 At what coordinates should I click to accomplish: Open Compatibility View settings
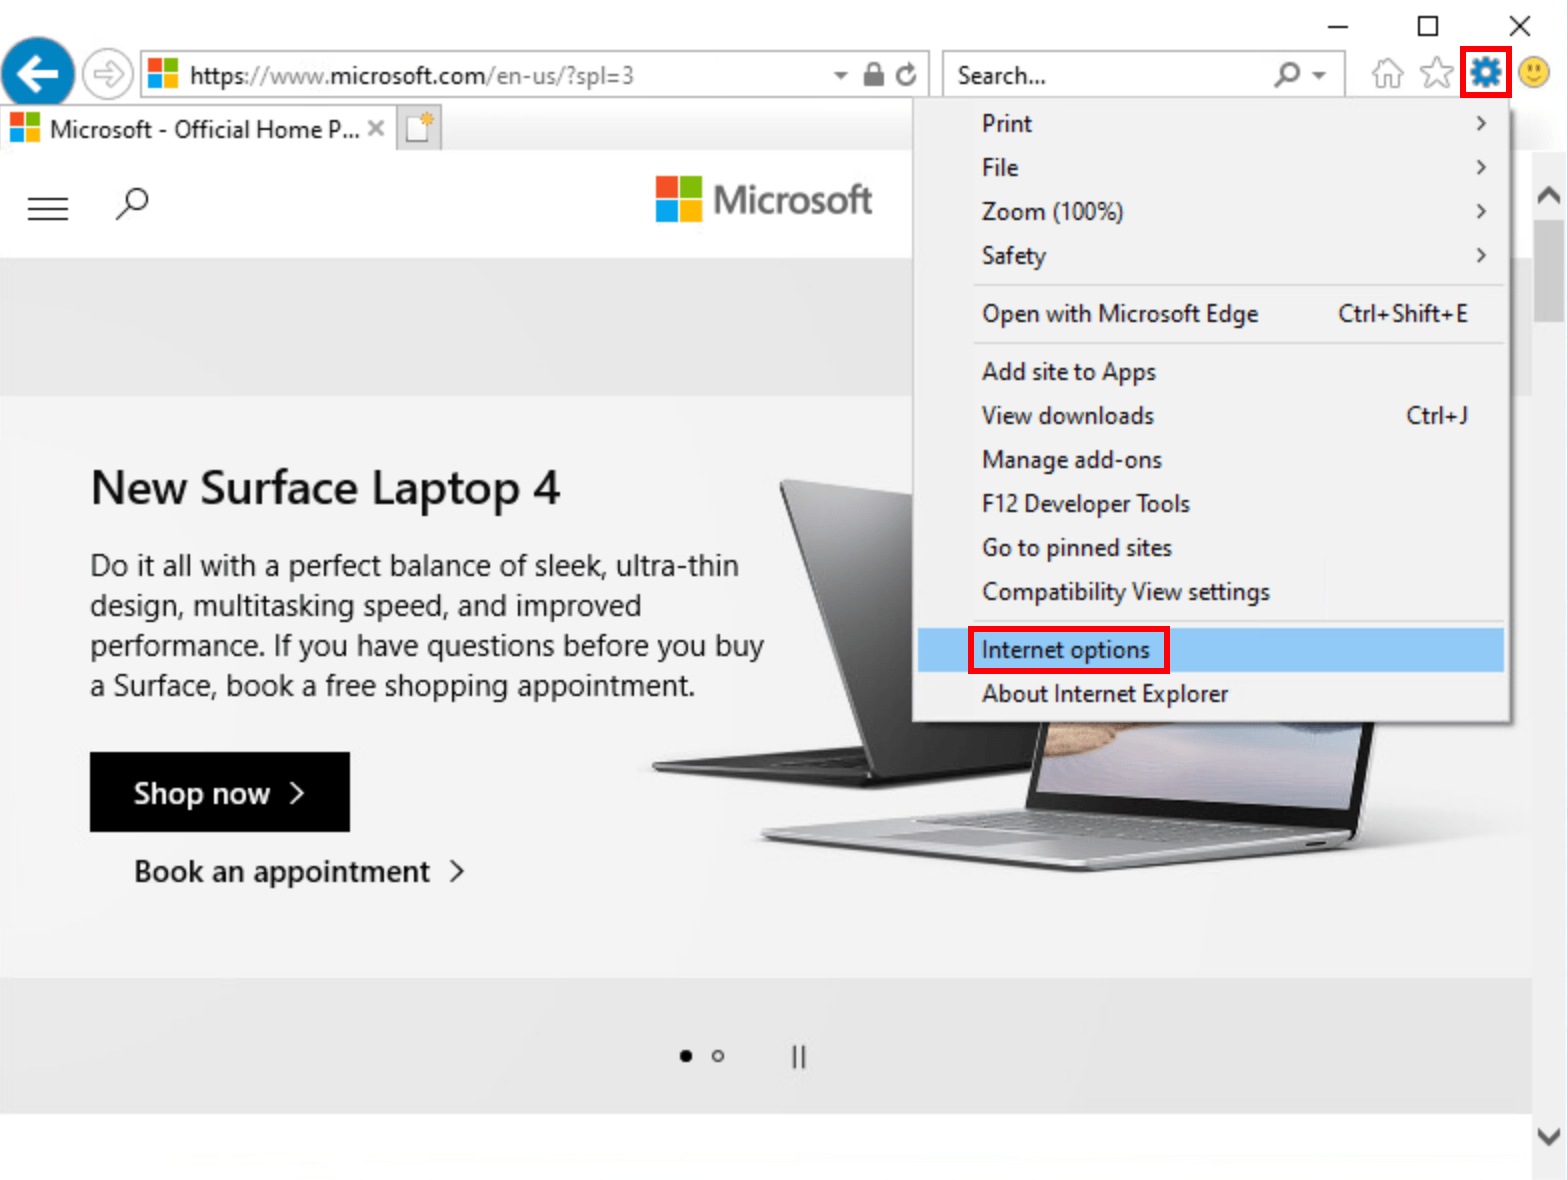click(1210, 591)
